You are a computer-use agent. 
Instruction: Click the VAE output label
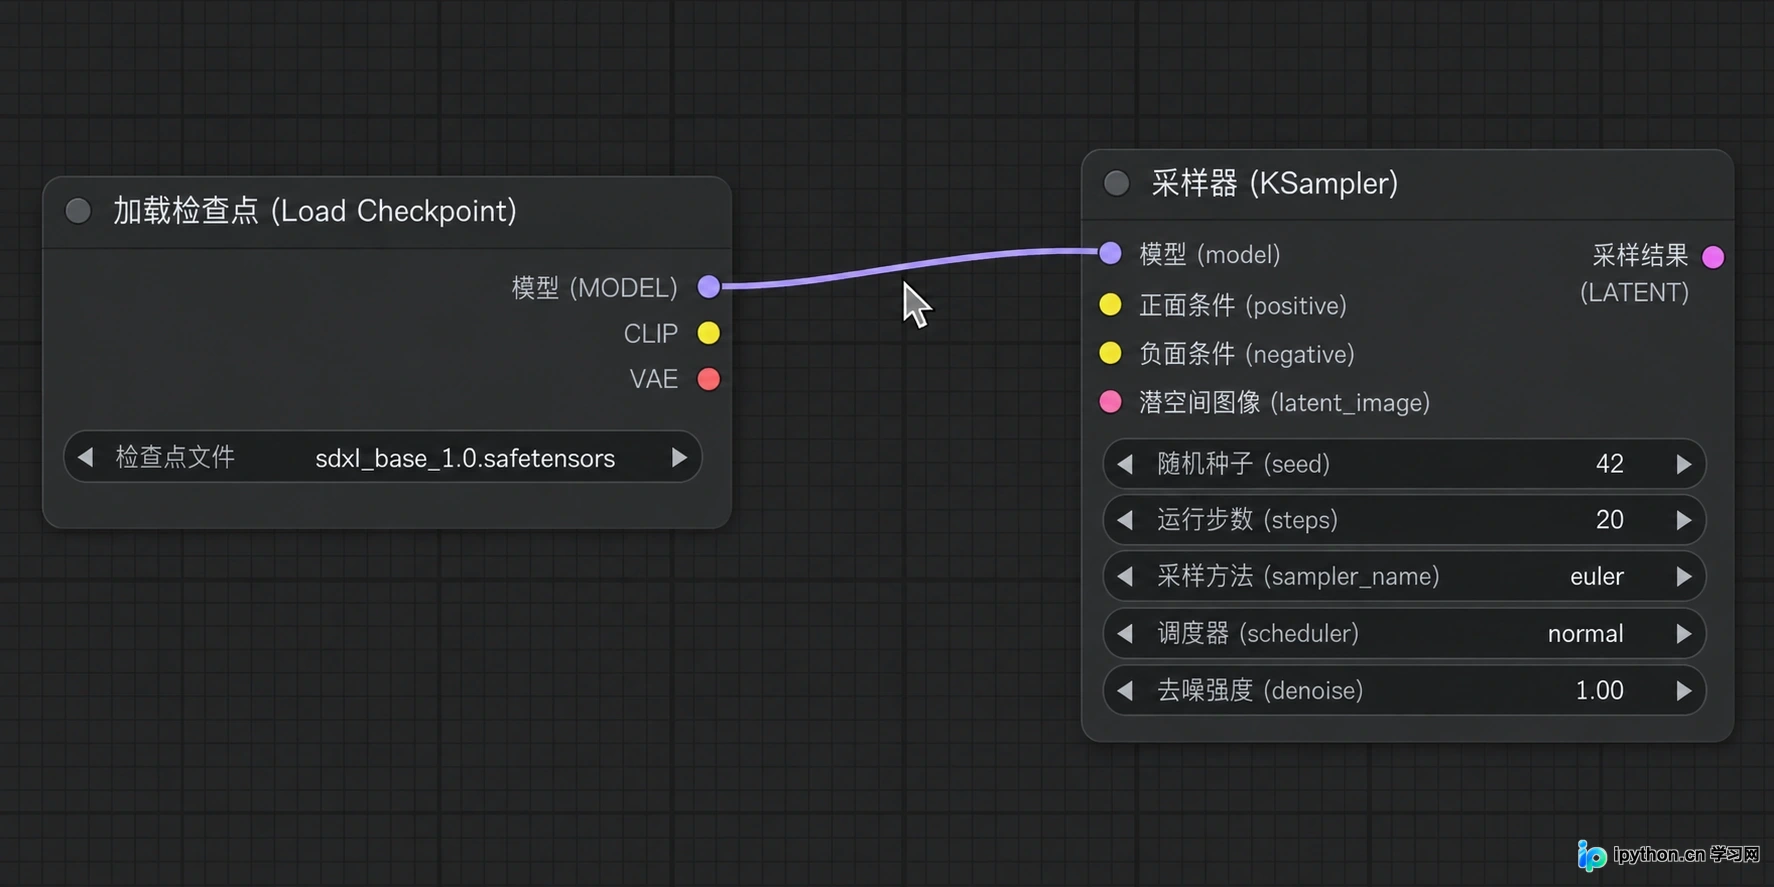[654, 379]
